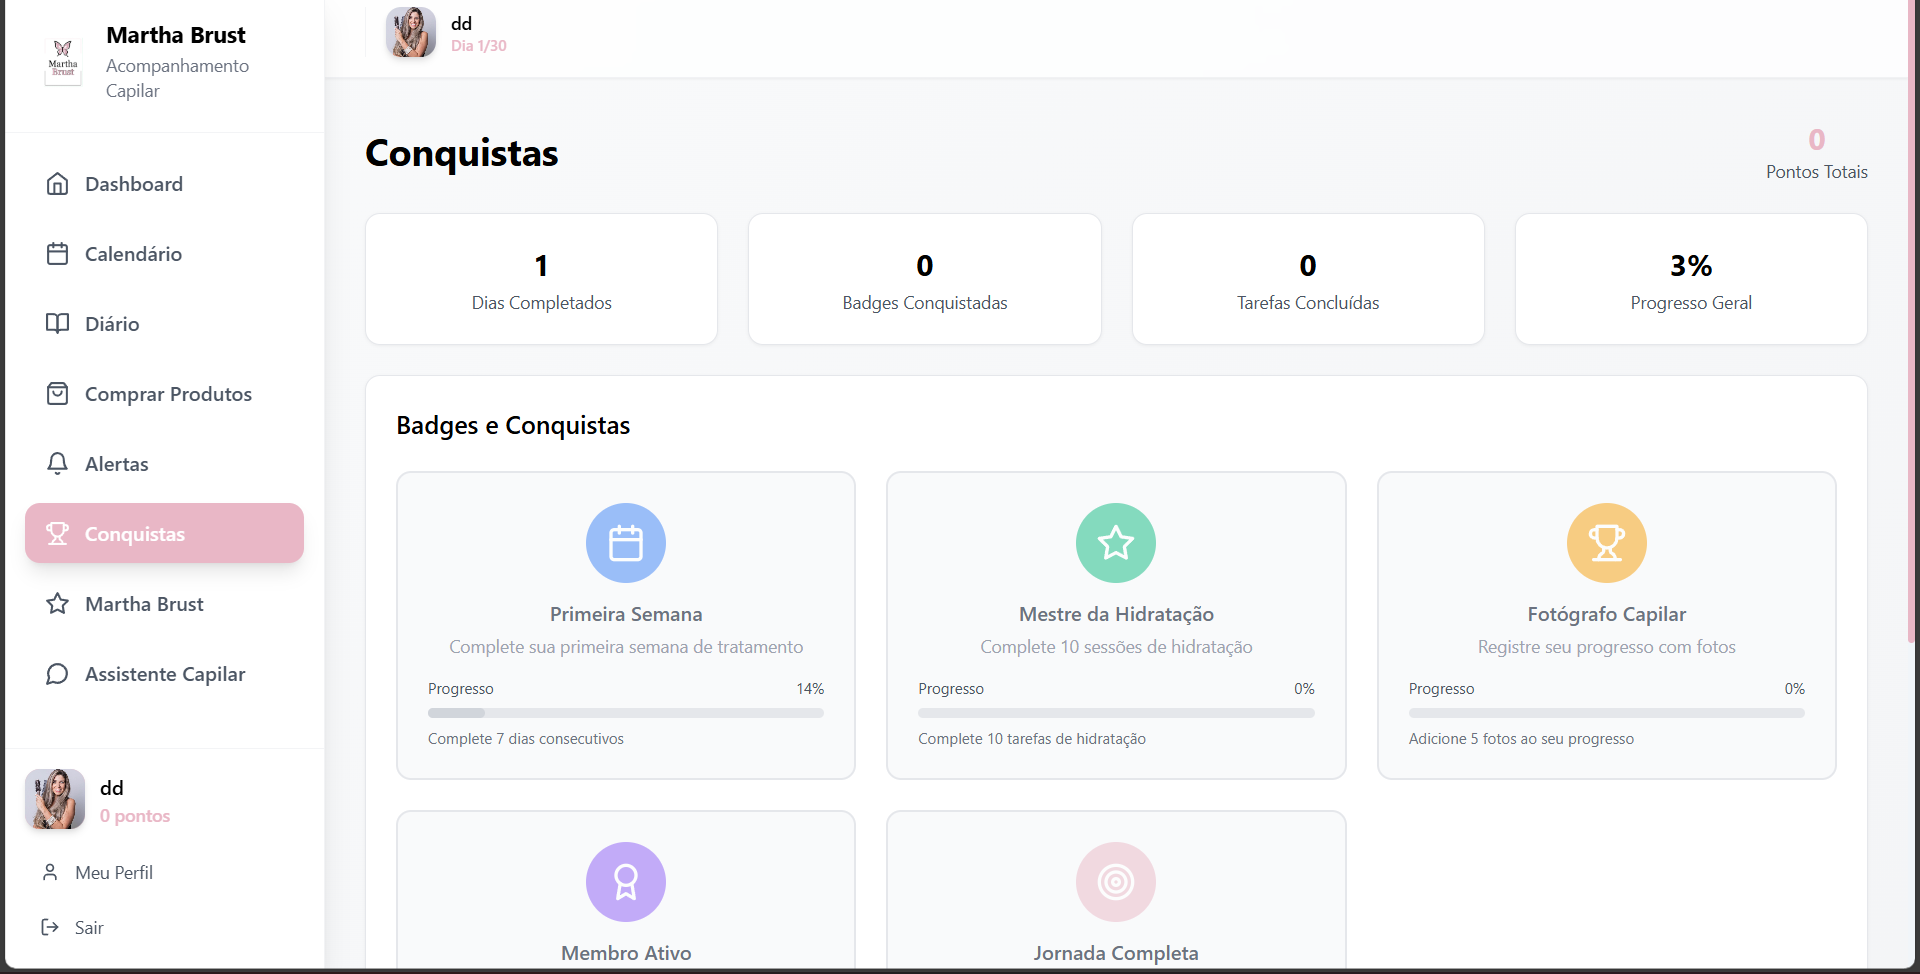The height and width of the screenshot is (974, 1920).
Task: Click the Jornada Completa target badge
Action: 1116,882
